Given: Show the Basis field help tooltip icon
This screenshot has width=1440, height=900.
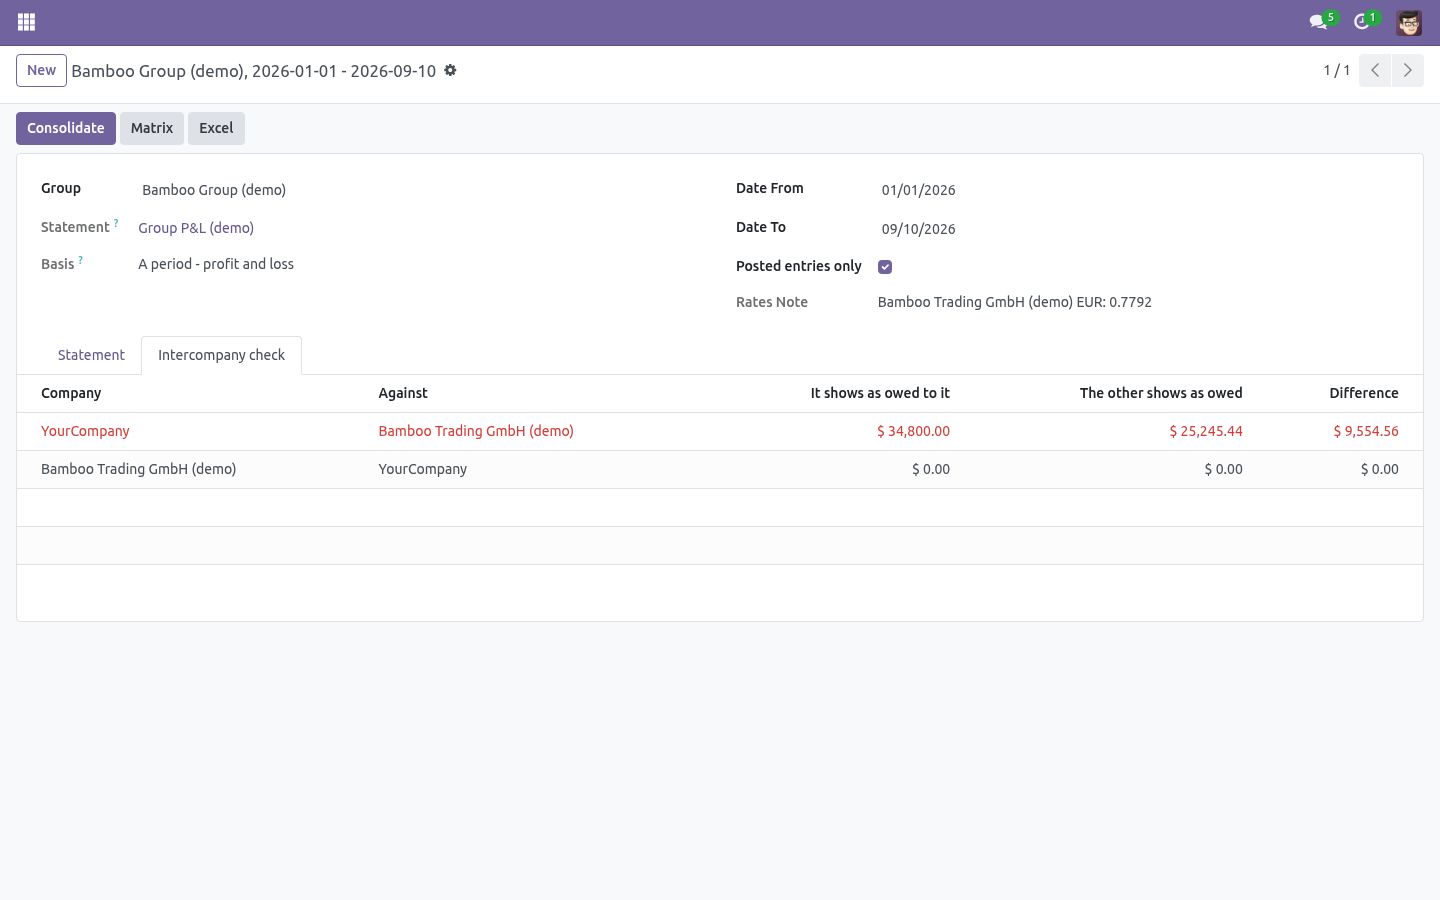Looking at the screenshot, I should coord(80,260).
